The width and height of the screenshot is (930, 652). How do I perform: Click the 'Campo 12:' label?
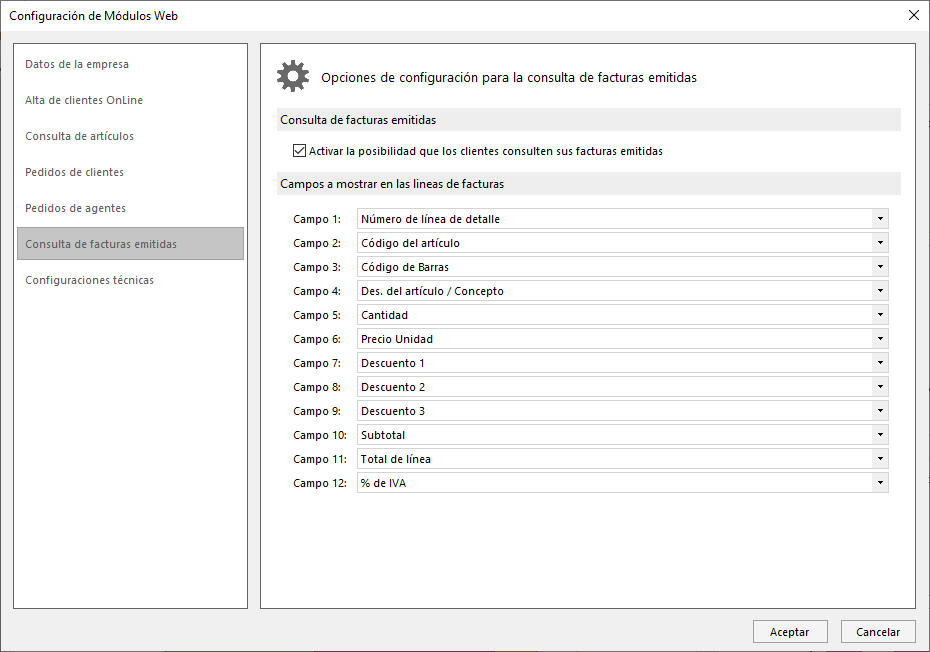[320, 483]
